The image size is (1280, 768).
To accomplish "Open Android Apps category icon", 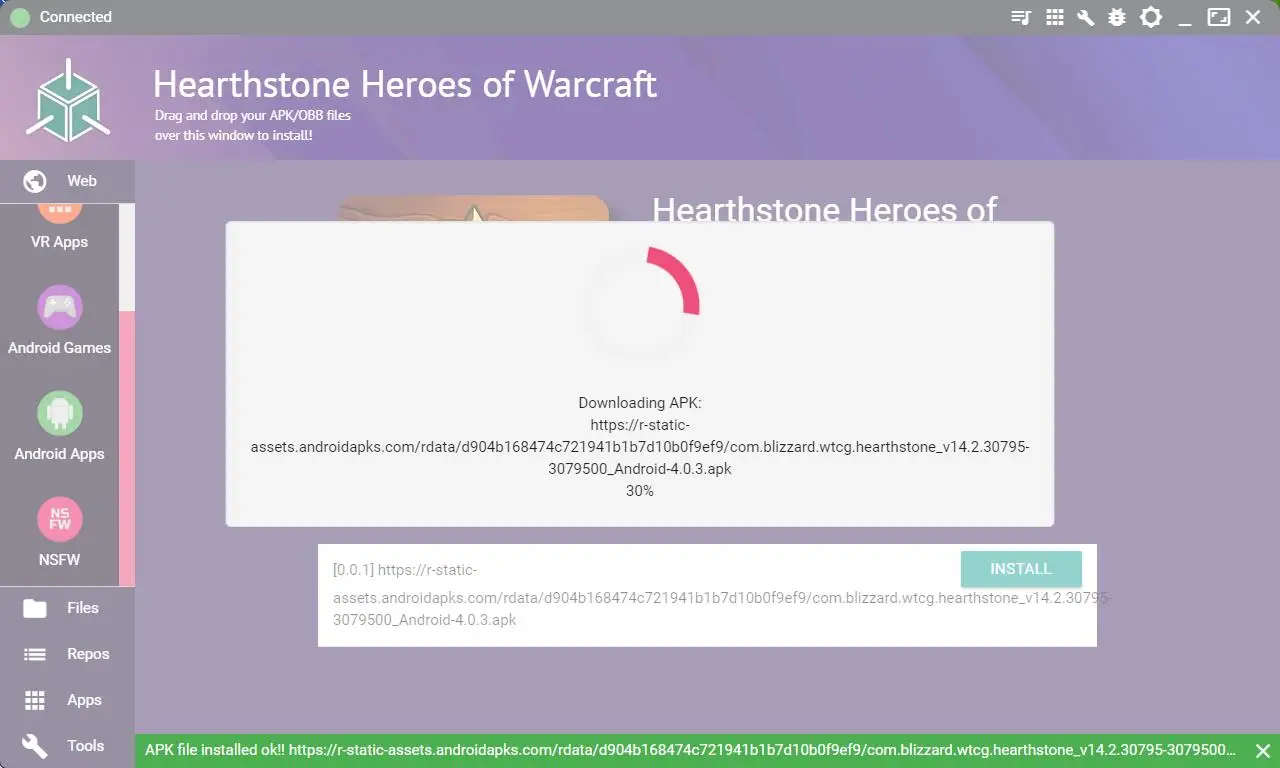I will click(x=59, y=413).
